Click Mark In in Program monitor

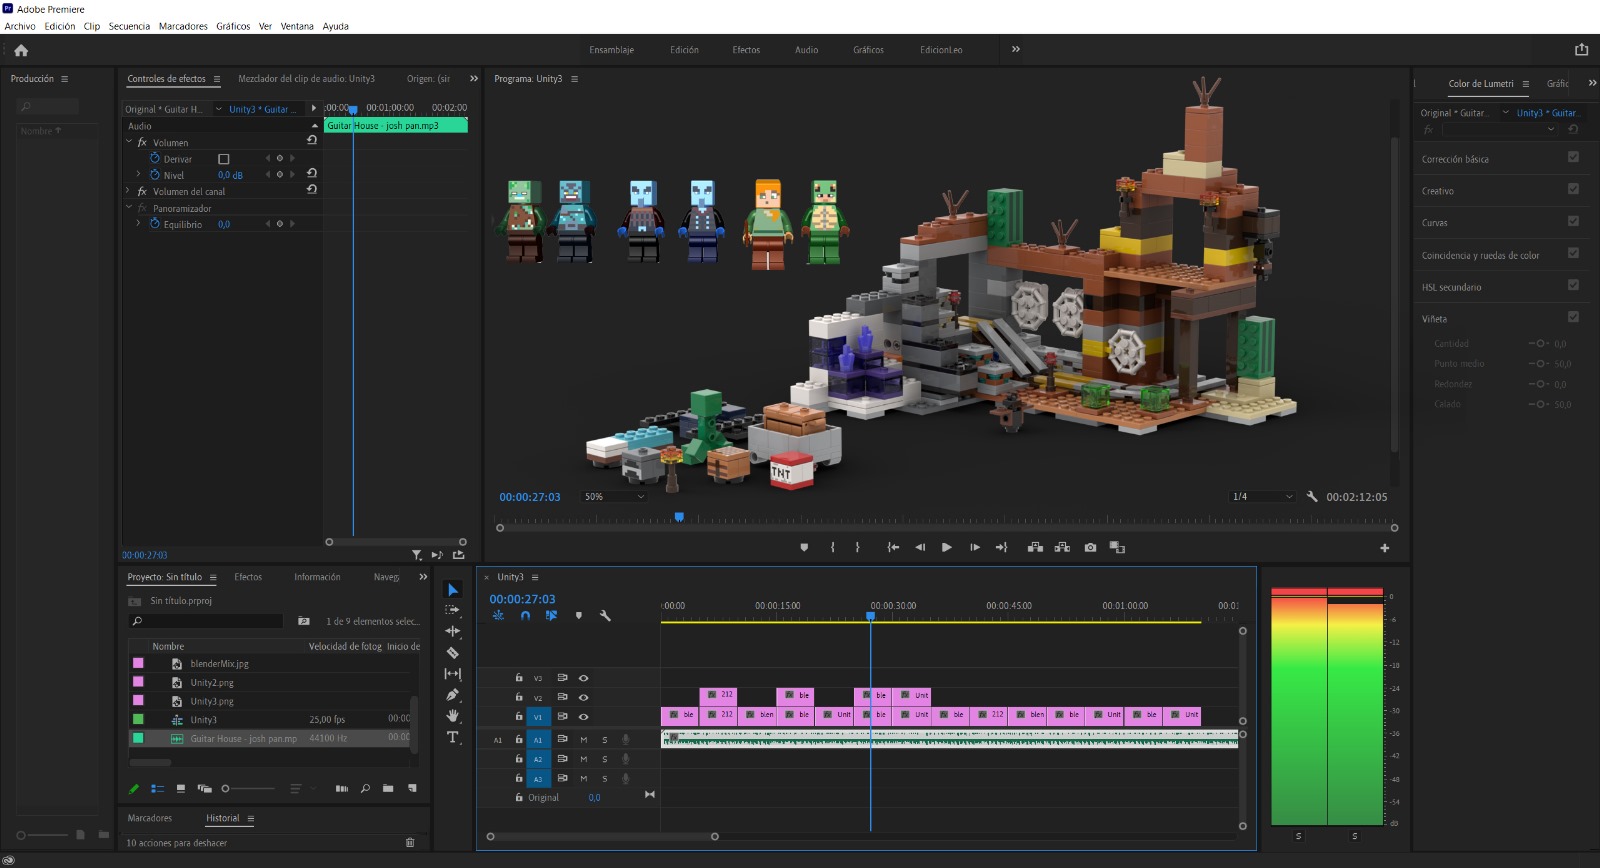tap(832, 548)
